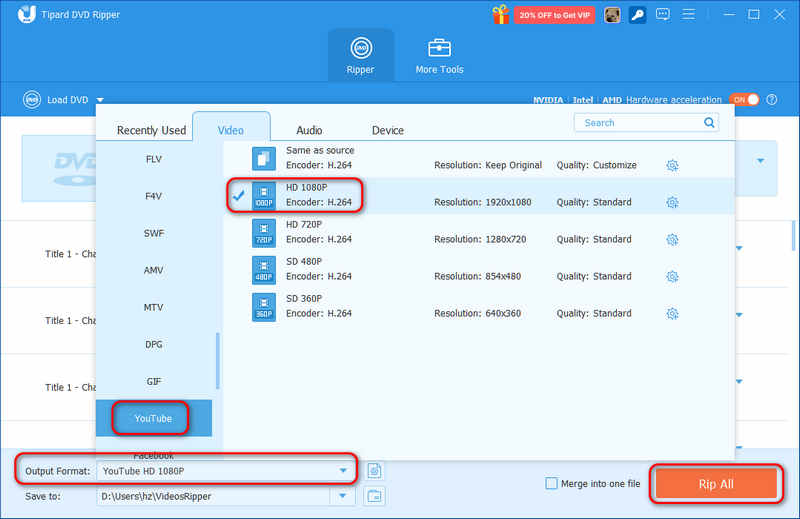Open the user avatar account icon
This screenshot has height=519, width=800.
pos(612,15)
